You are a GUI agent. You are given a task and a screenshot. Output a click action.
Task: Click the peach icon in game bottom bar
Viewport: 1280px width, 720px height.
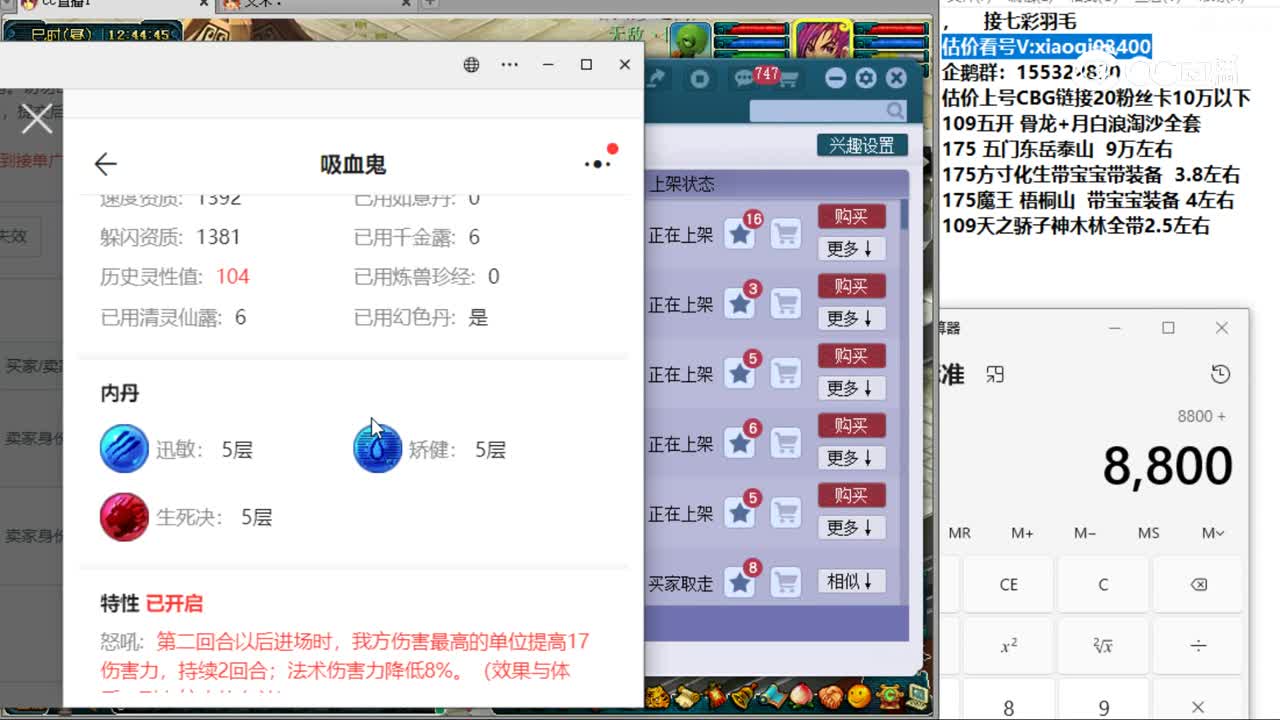click(801, 695)
